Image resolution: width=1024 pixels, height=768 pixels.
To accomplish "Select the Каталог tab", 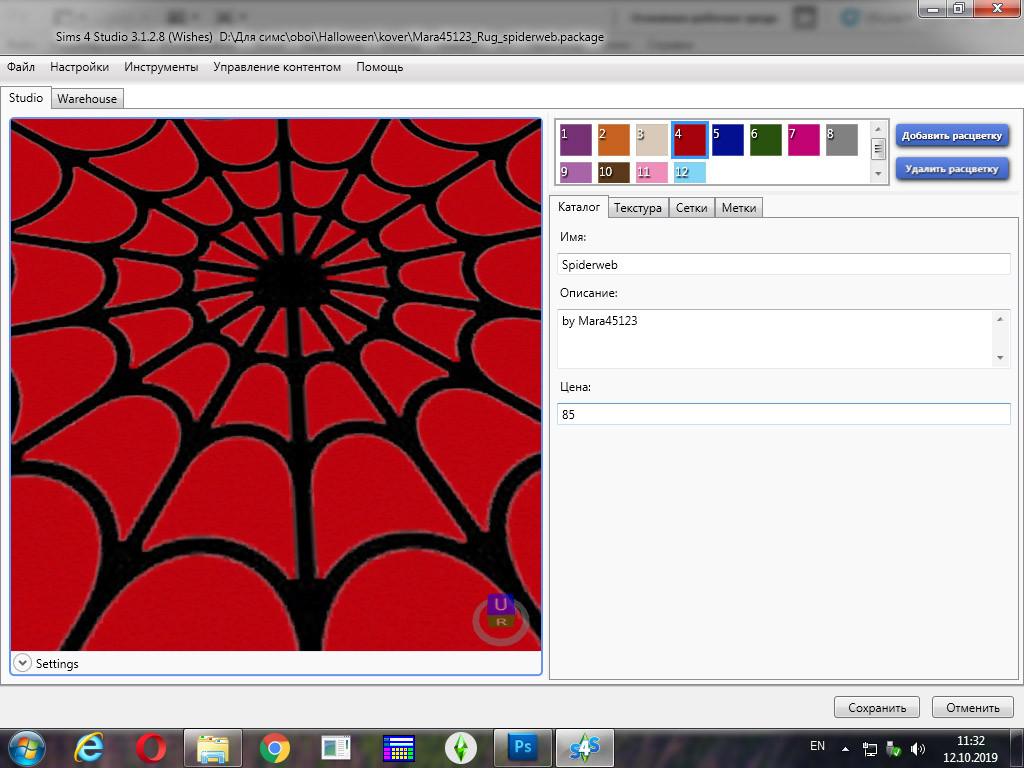I will pos(579,207).
